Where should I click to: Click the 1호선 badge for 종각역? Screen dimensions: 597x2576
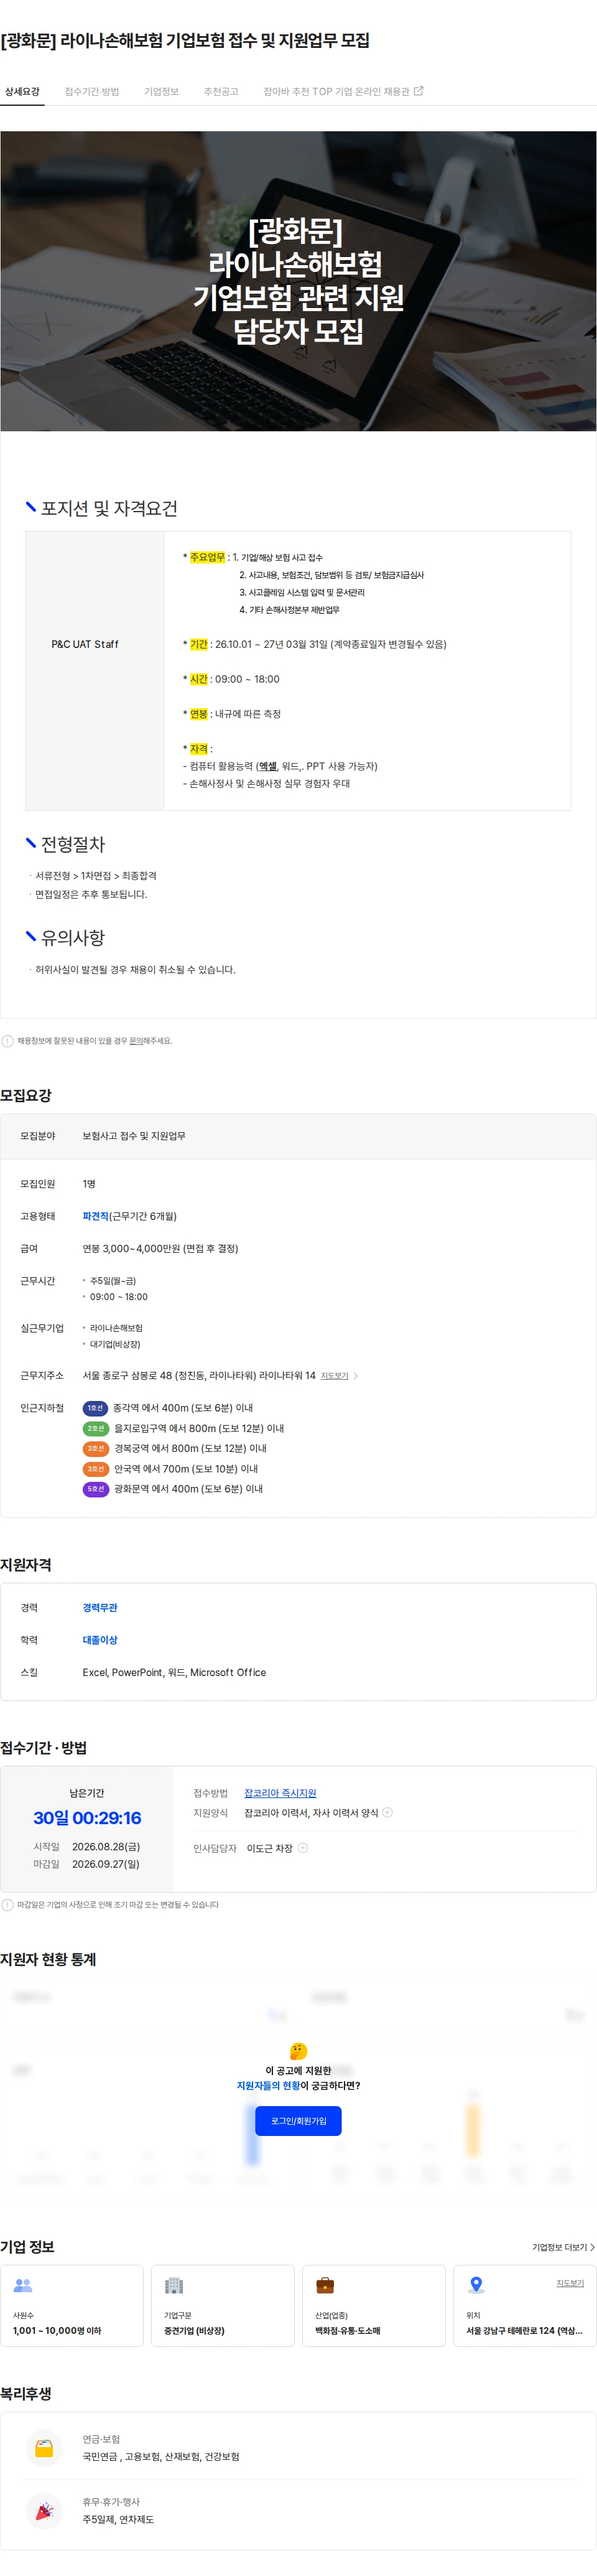(x=95, y=1408)
